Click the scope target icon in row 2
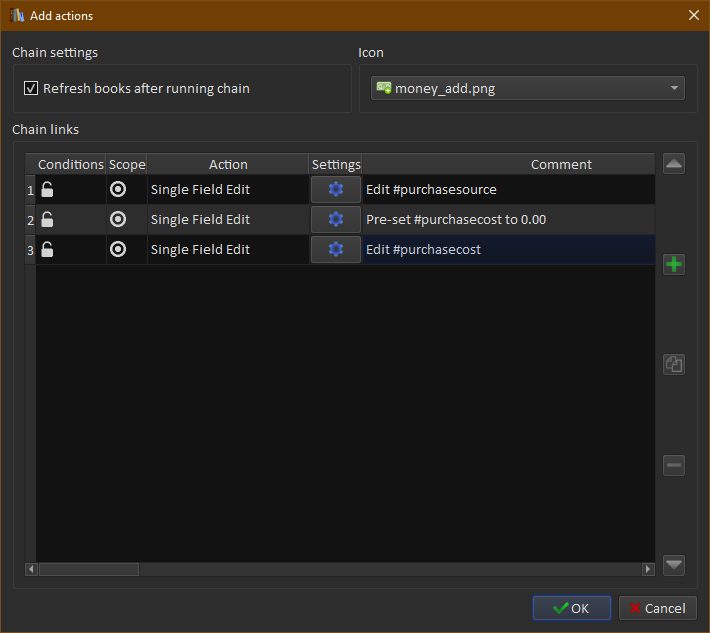 tap(118, 220)
